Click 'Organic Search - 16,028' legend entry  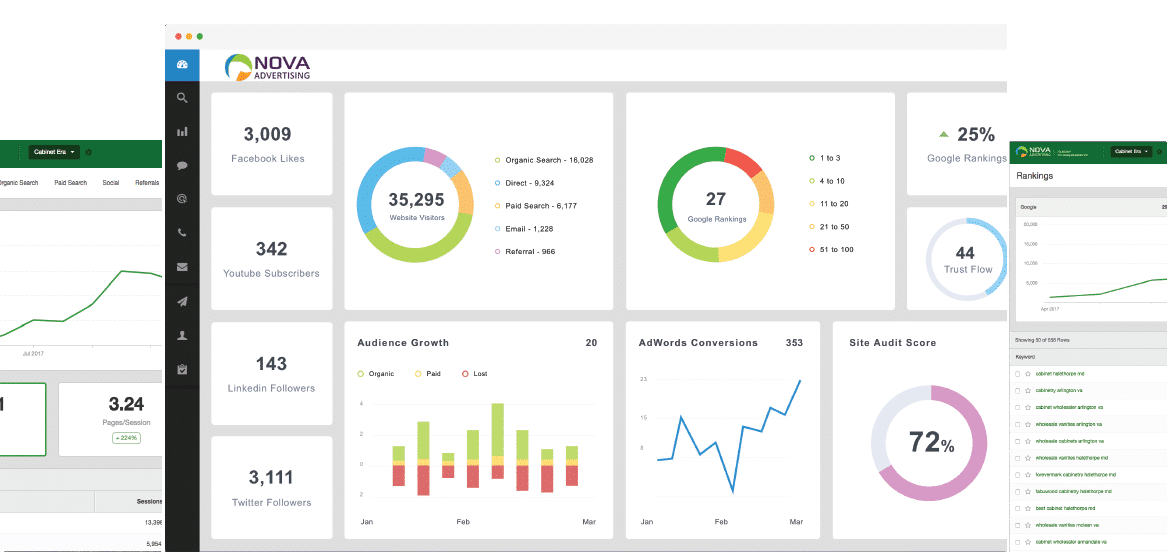(x=543, y=160)
